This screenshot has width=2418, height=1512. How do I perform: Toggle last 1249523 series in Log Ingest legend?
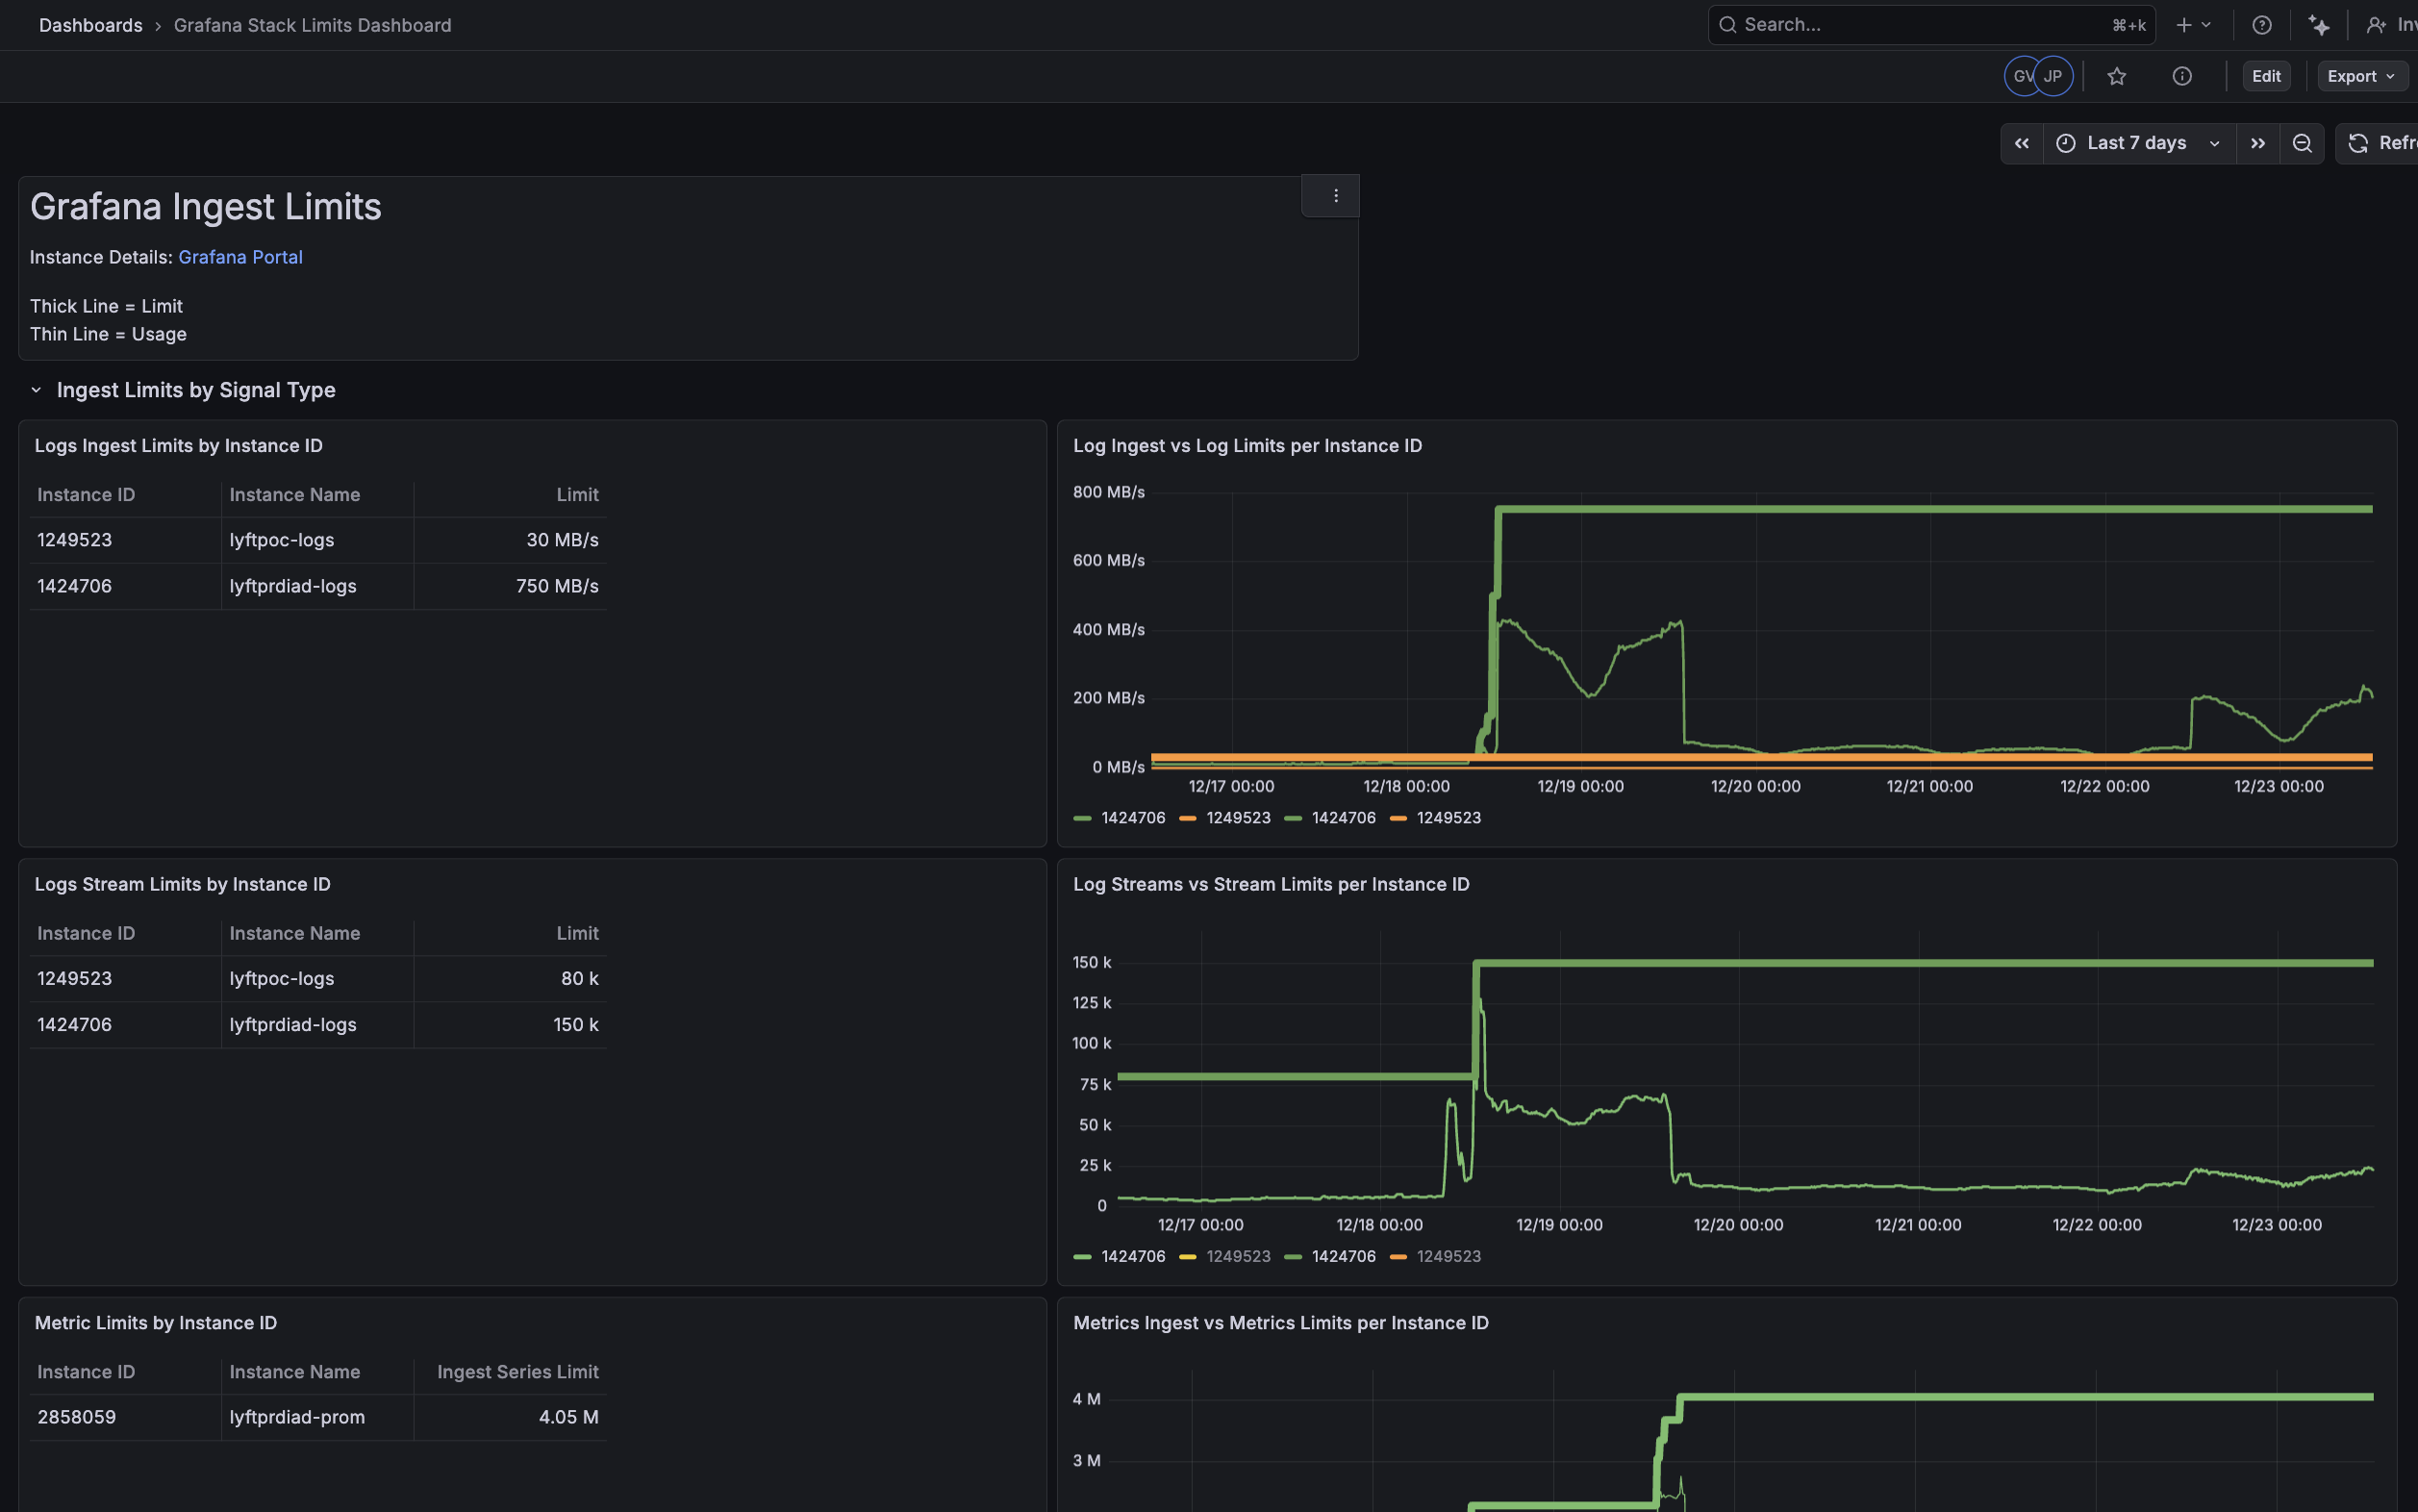[1448, 818]
